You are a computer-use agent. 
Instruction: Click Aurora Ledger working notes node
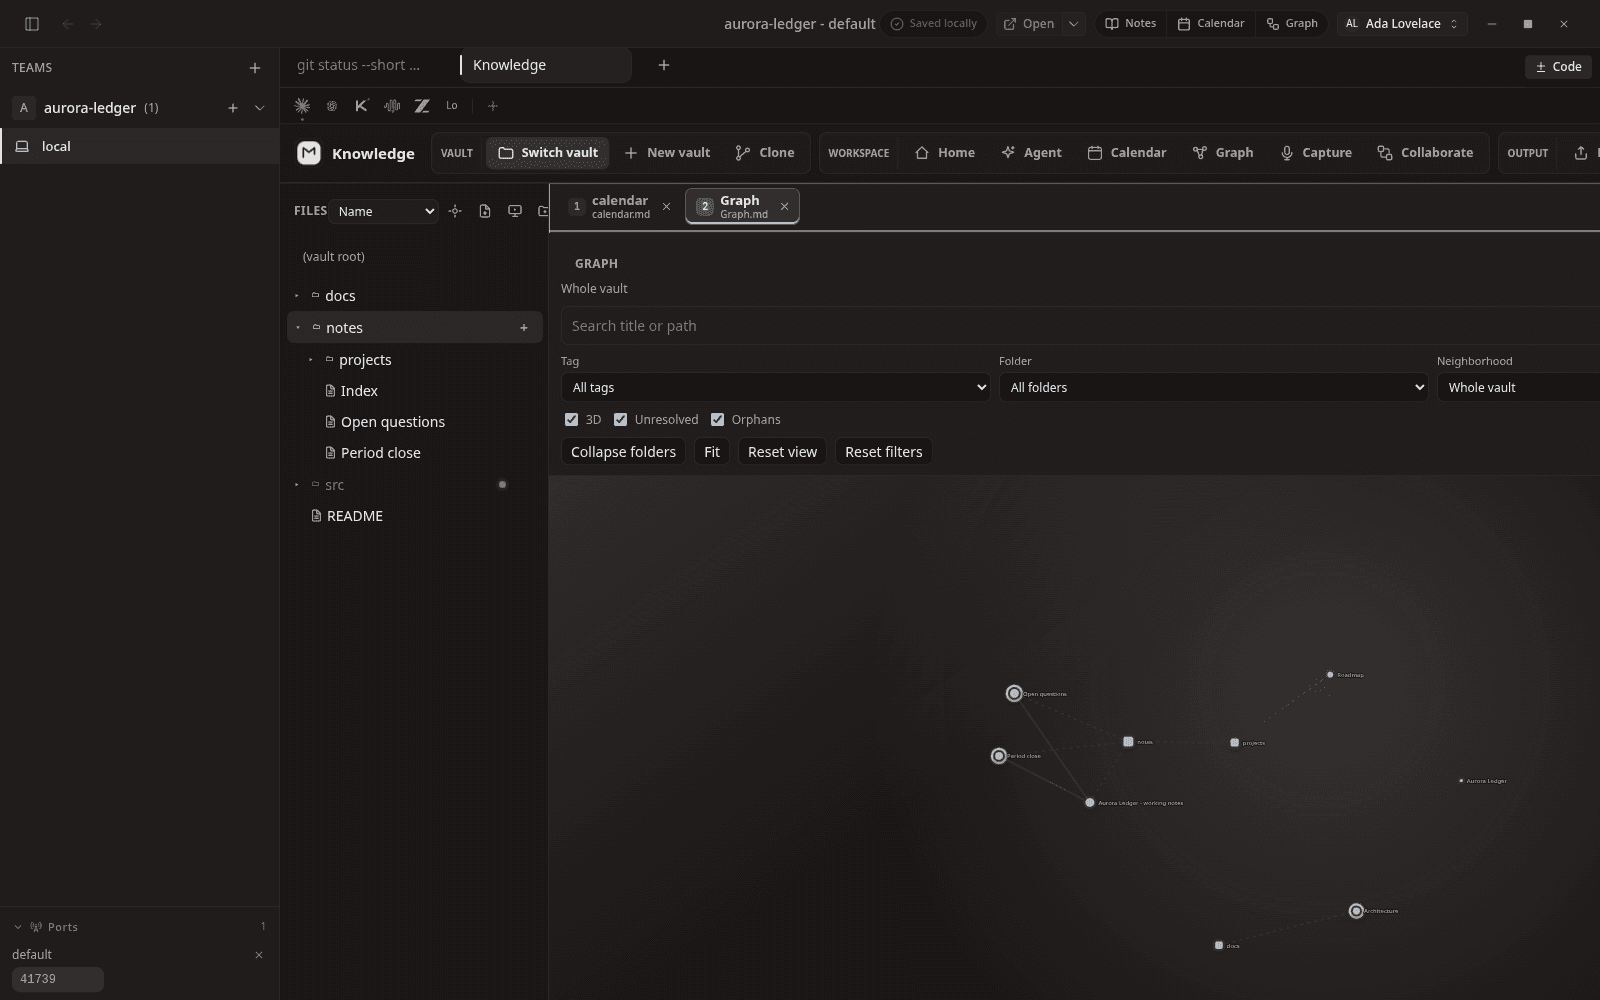coord(1090,803)
